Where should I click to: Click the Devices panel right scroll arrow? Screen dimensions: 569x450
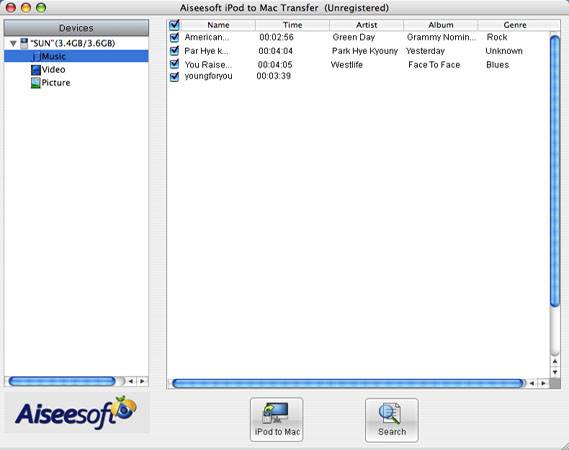[x=142, y=381]
